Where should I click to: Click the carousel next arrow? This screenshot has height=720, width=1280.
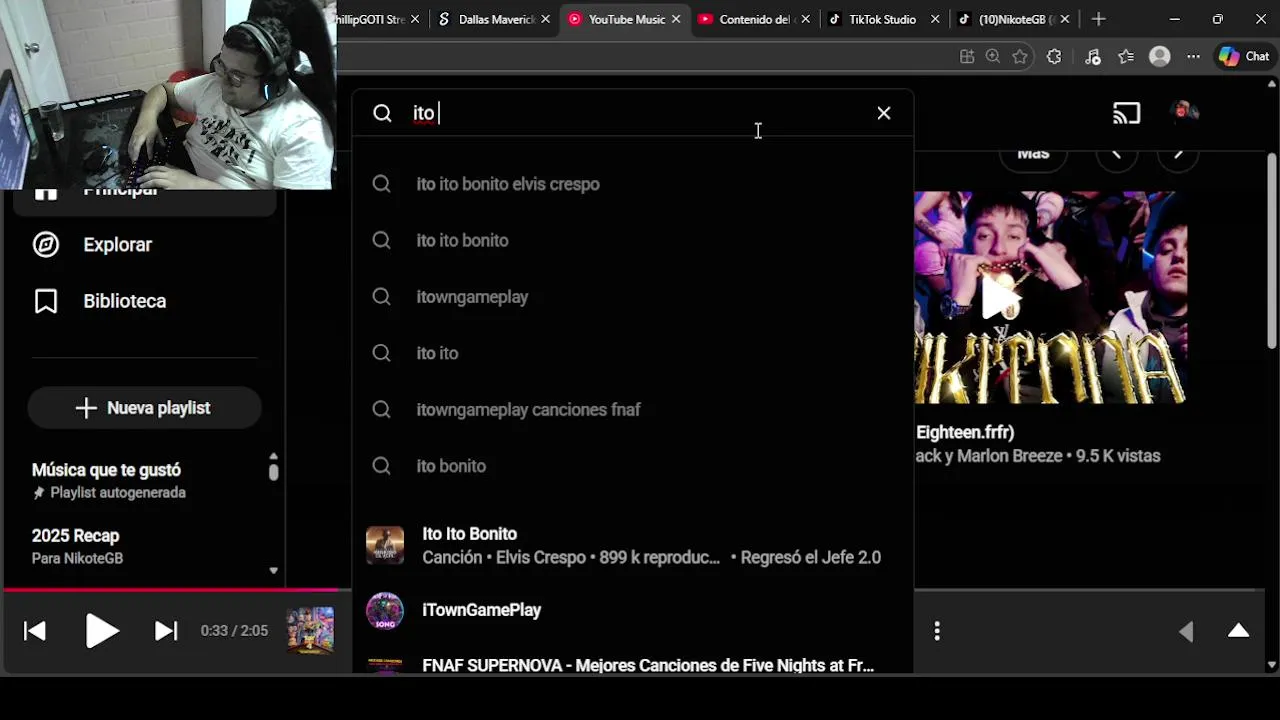coord(1179,153)
